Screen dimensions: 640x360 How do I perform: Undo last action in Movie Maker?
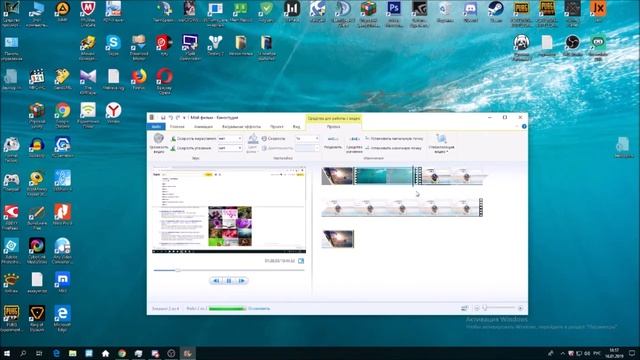tap(171, 118)
